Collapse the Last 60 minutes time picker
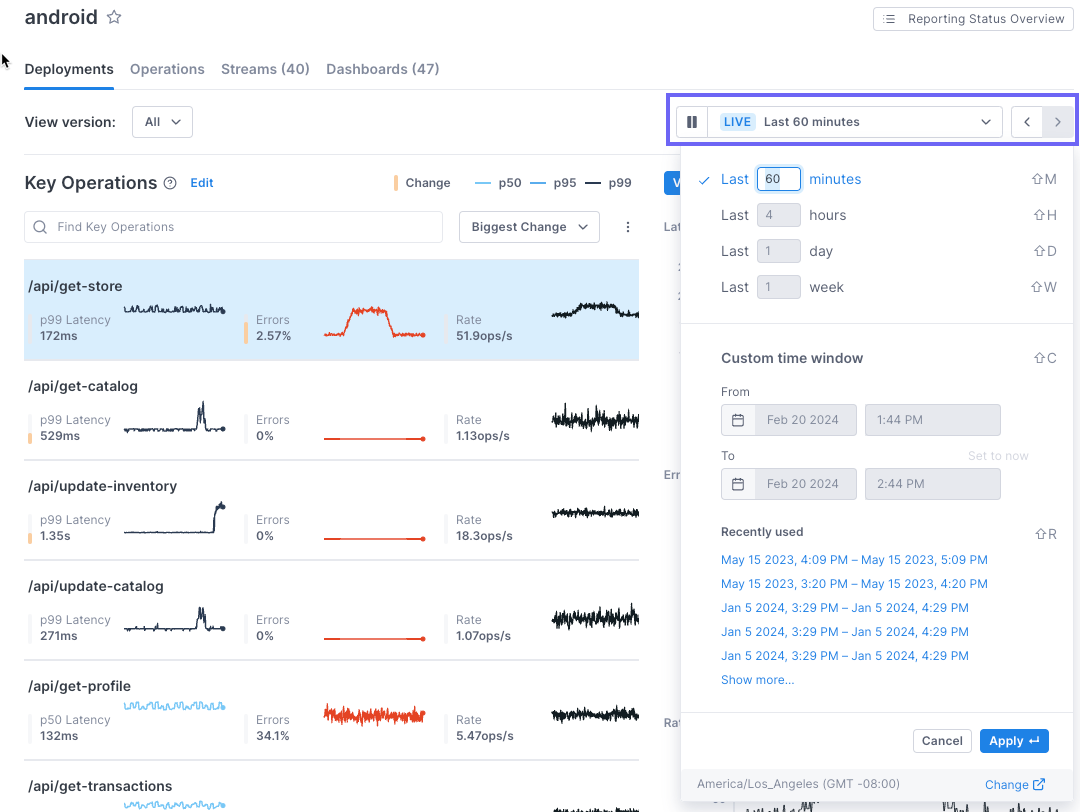The height and width of the screenshot is (812, 1080). click(x=855, y=122)
